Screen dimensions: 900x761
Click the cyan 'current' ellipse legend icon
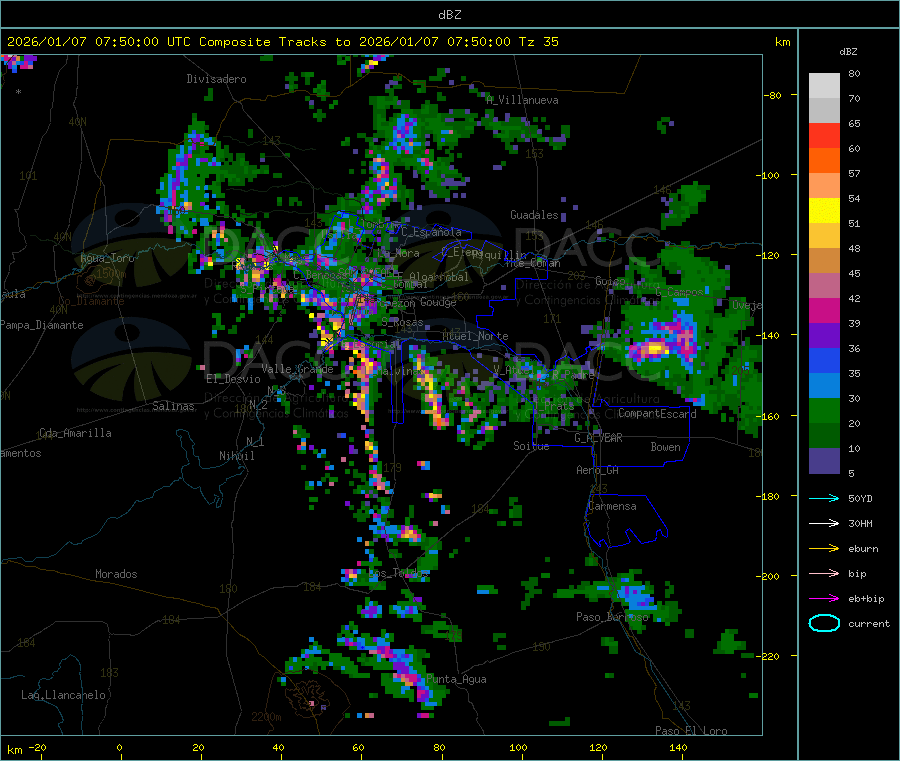pos(824,623)
